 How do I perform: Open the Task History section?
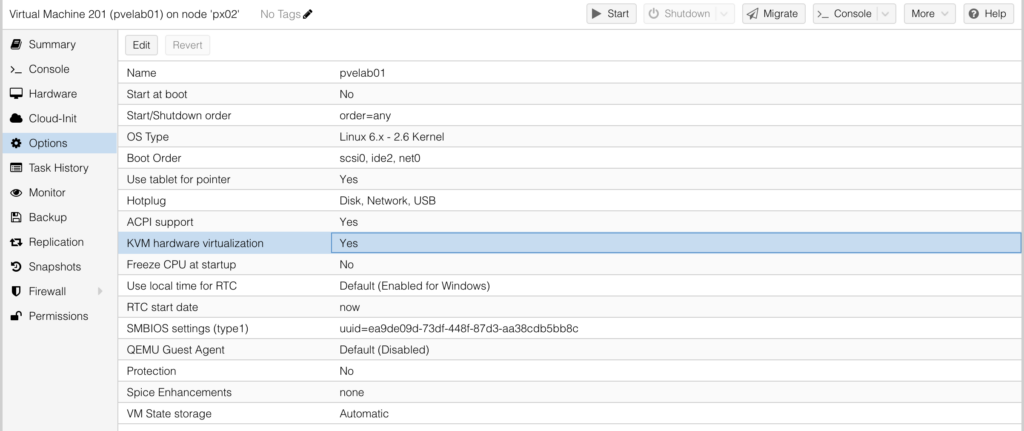58,168
